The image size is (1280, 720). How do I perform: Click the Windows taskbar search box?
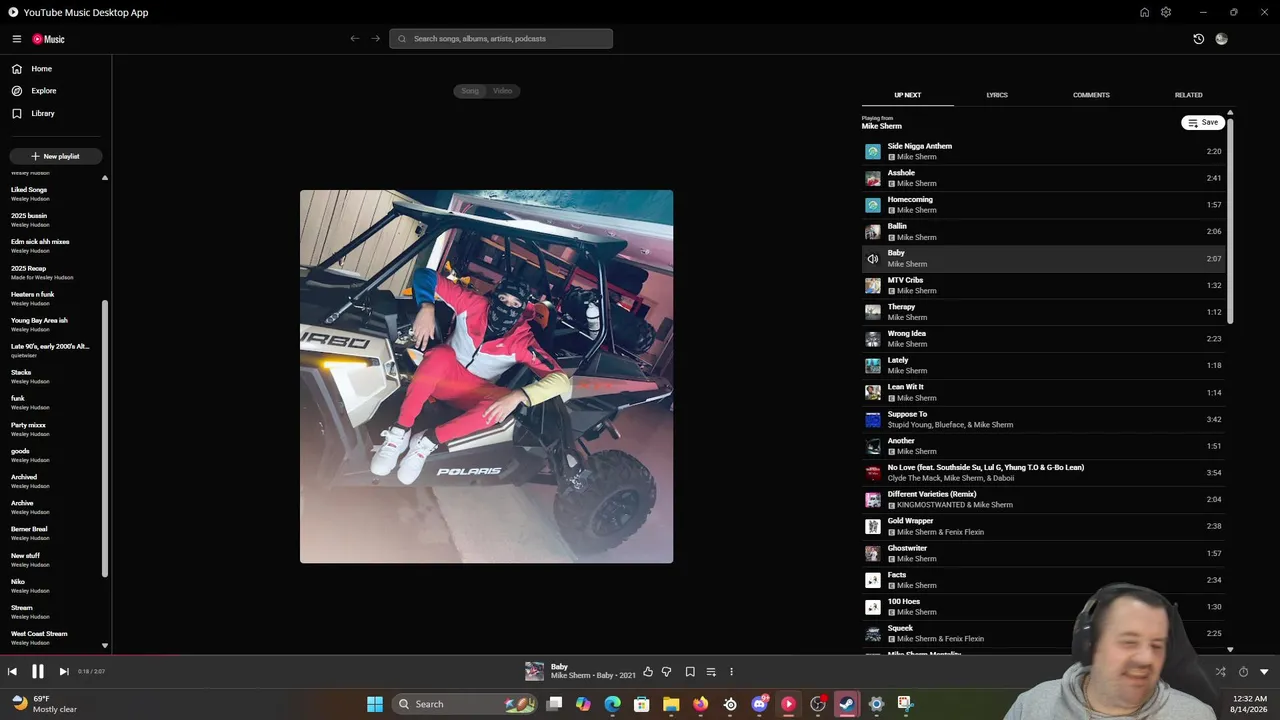click(x=466, y=704)
